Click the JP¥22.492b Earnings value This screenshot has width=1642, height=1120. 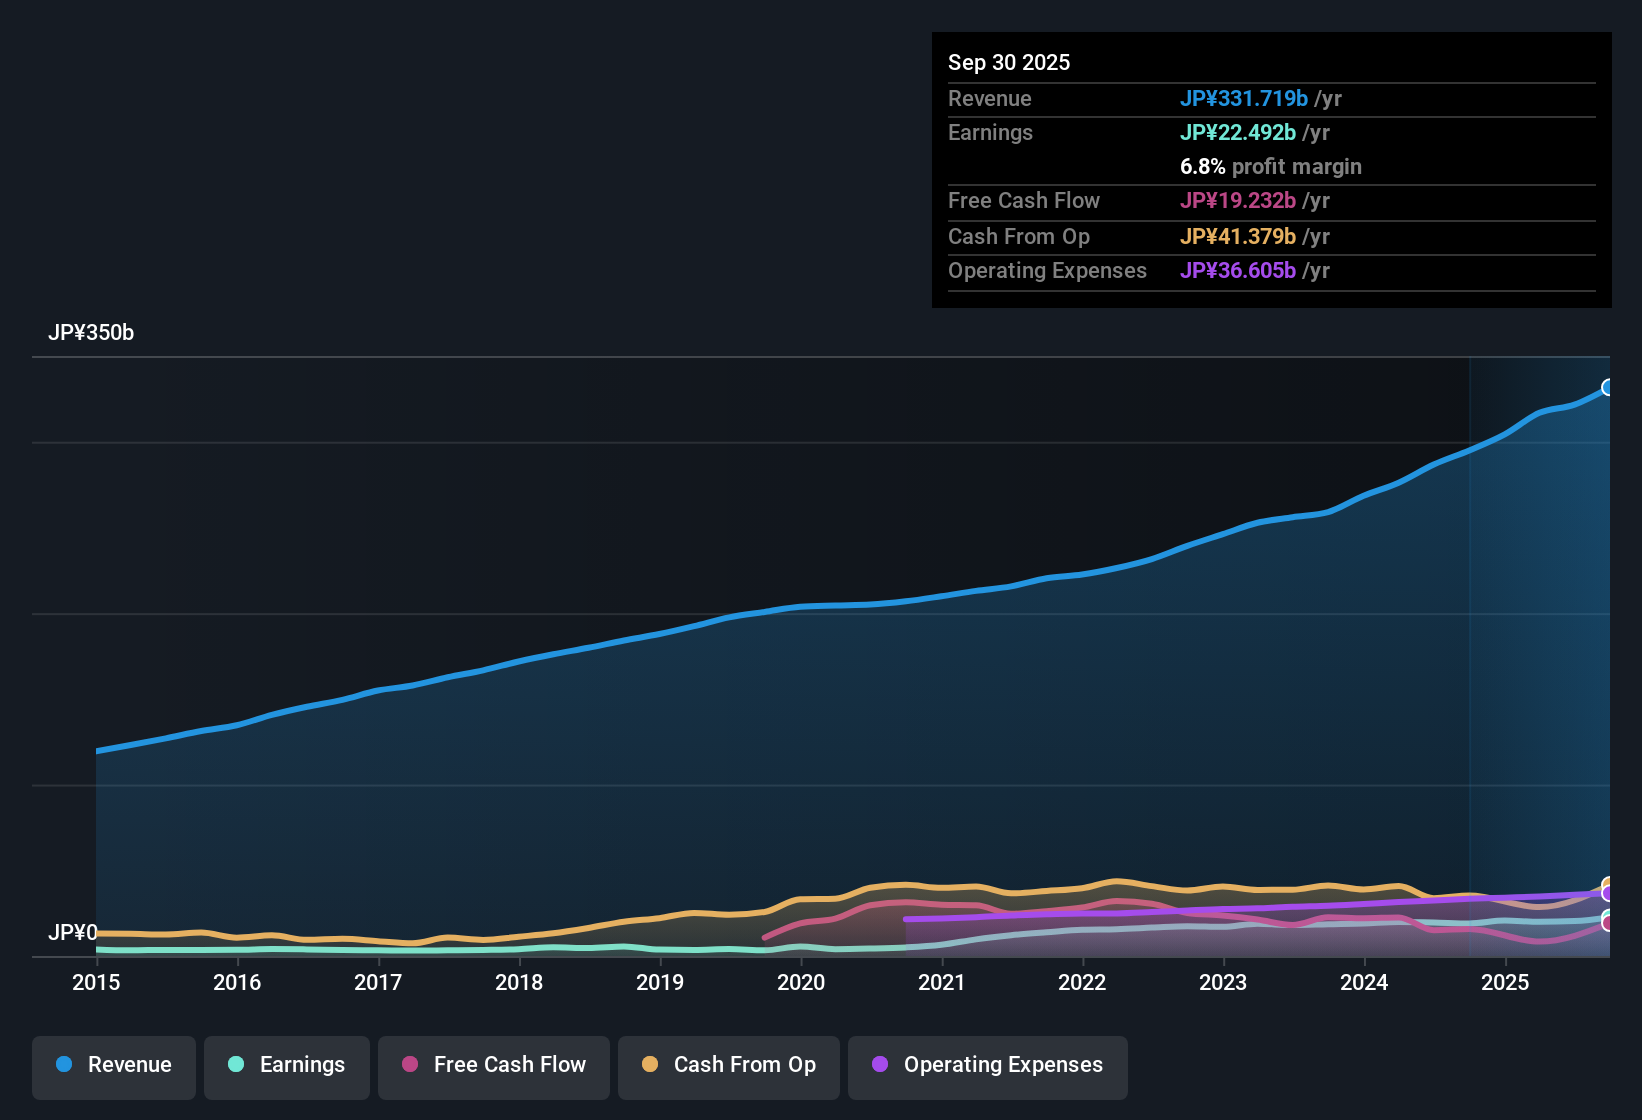click(1237, 132)
